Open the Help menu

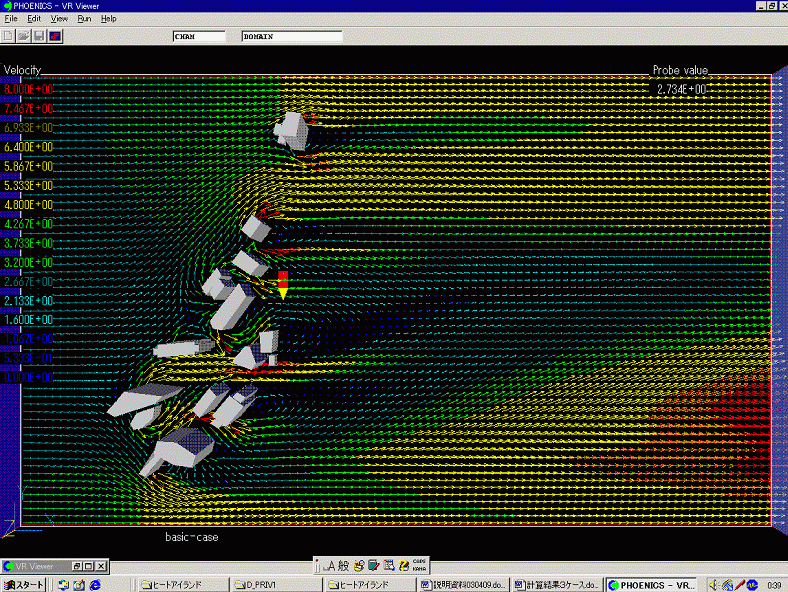coord(108,18)
